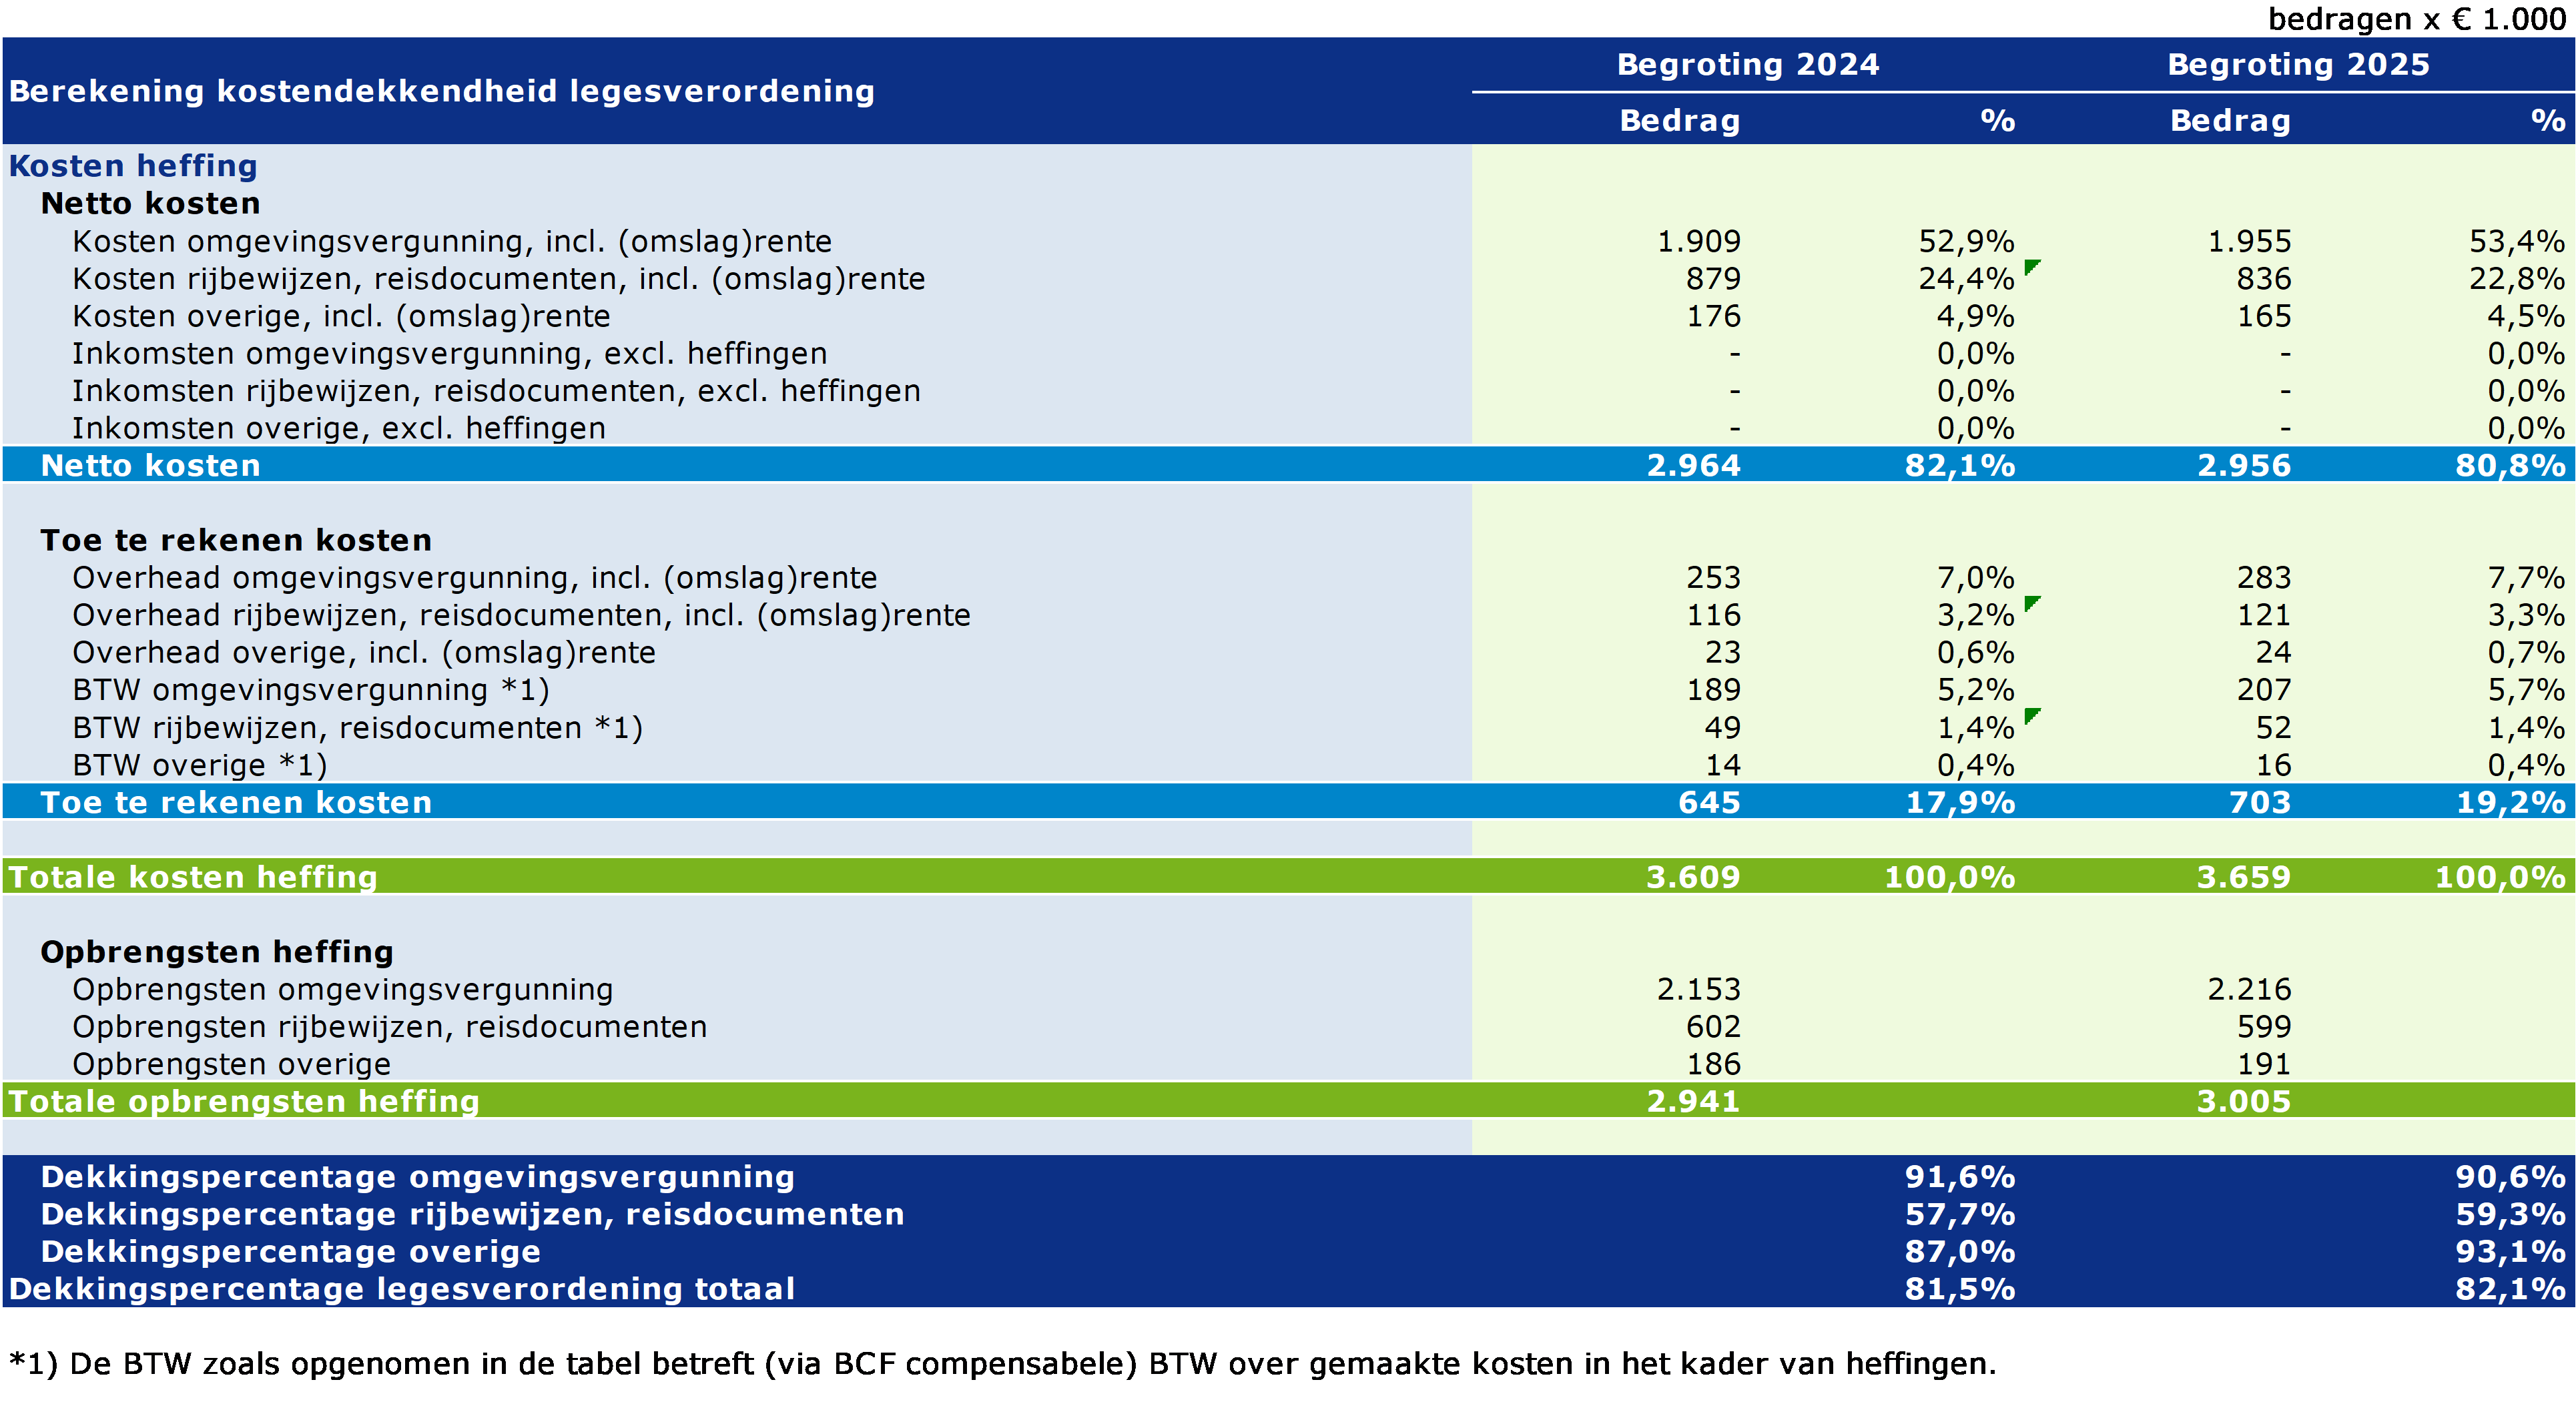Screen dimensions: 2576x1420
Task: Click 'BTW overige *1)' label
Action: click(200, 766)
